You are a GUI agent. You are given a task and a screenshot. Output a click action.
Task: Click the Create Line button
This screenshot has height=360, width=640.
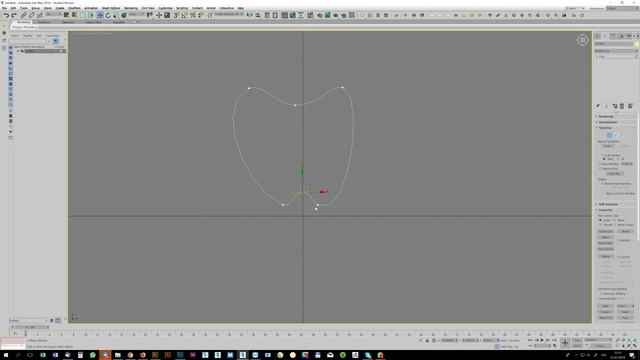coord(606,231)
